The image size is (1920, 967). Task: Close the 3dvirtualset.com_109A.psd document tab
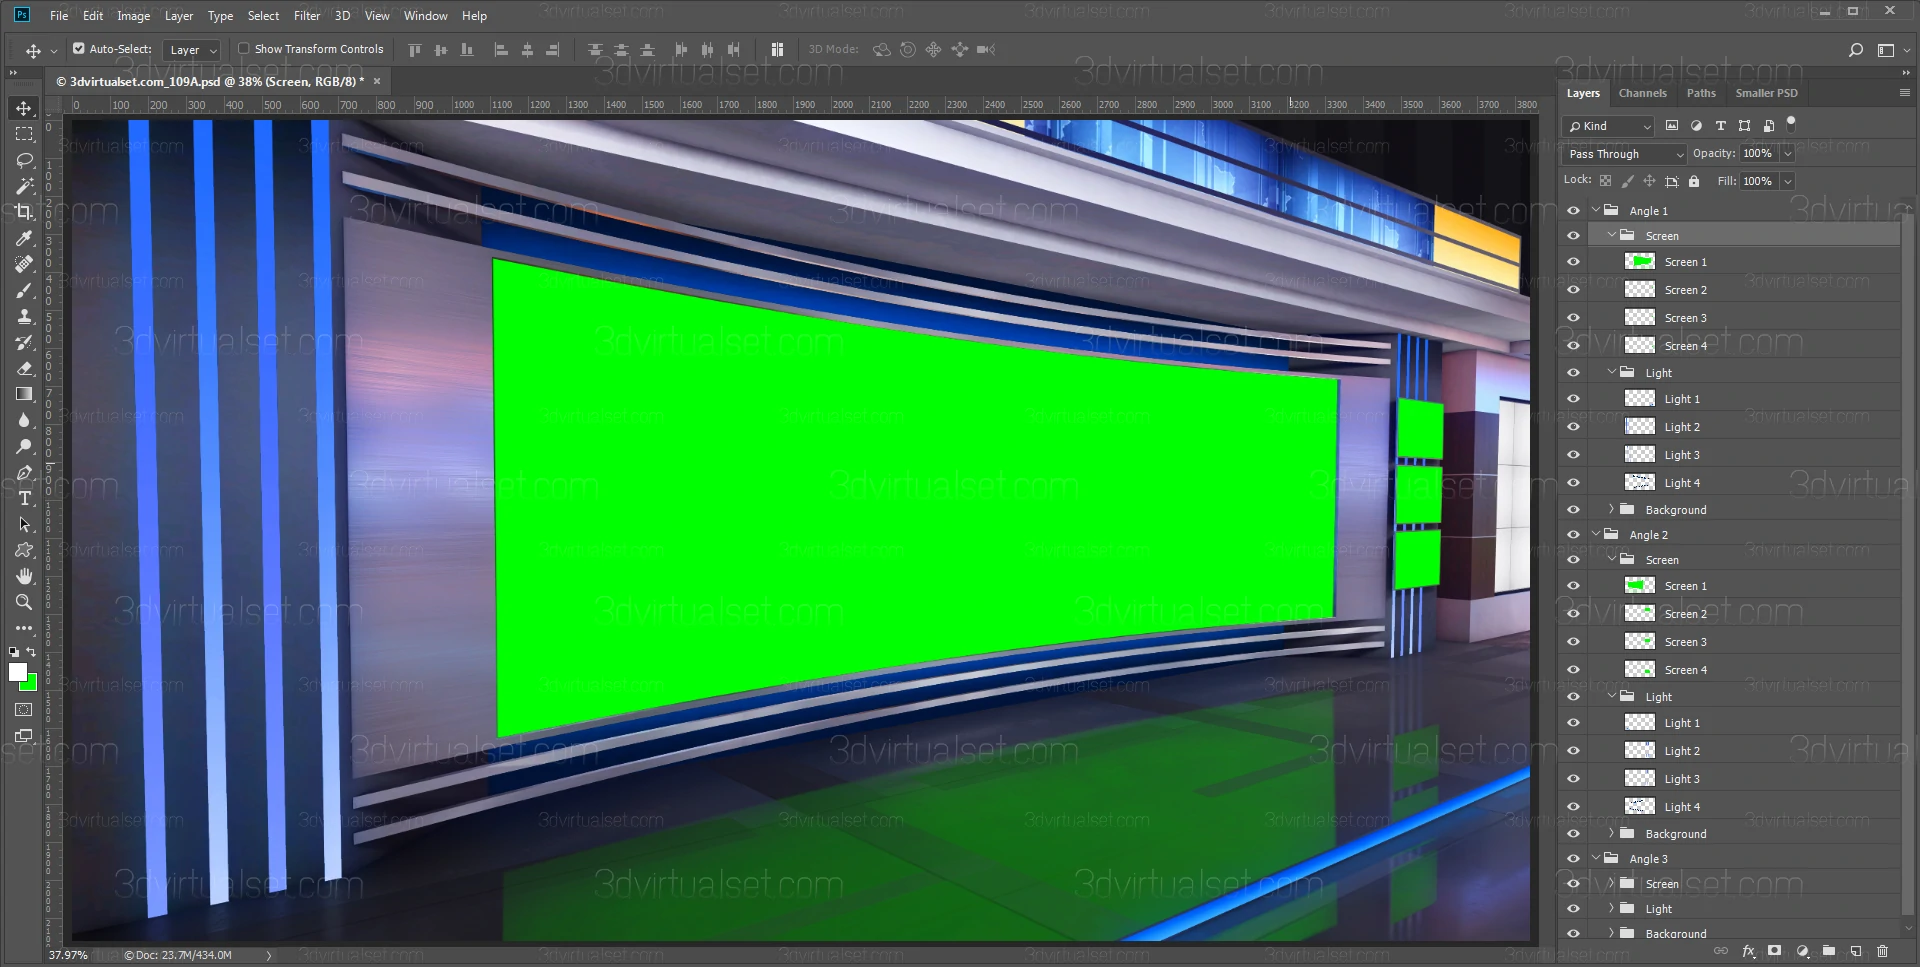pyautogui.click(x=377, y=81)
